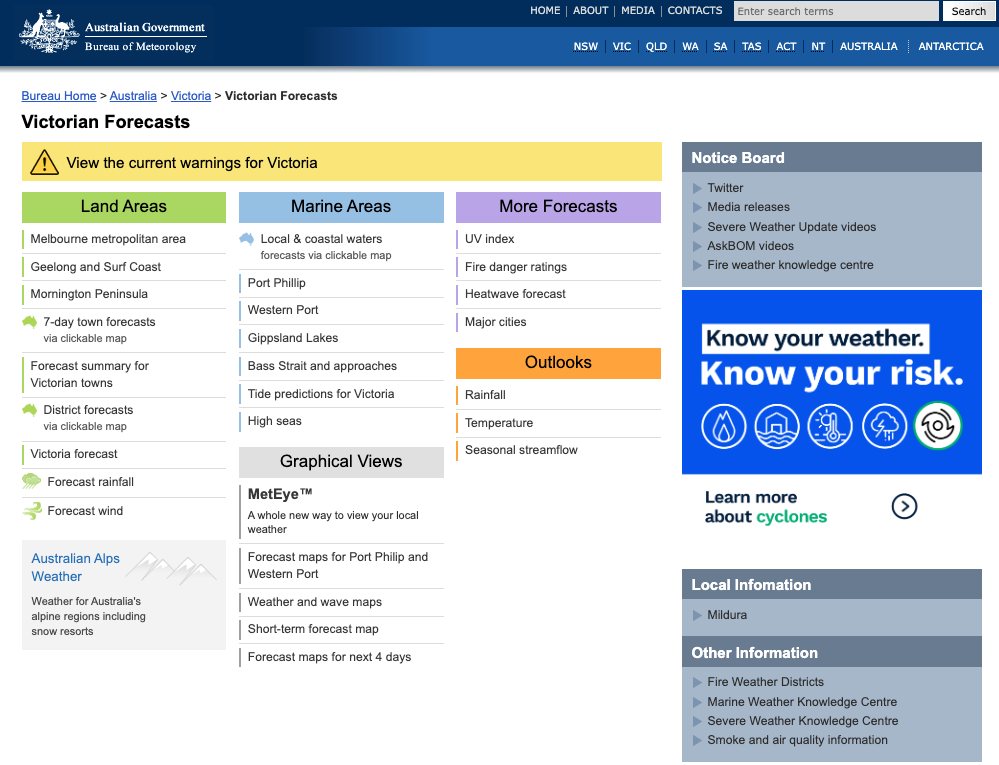Image resolution: width=999 pixels, height=765 pixels.
Task: Click the map icon beside District forecasts
Action: click(30, 410)
